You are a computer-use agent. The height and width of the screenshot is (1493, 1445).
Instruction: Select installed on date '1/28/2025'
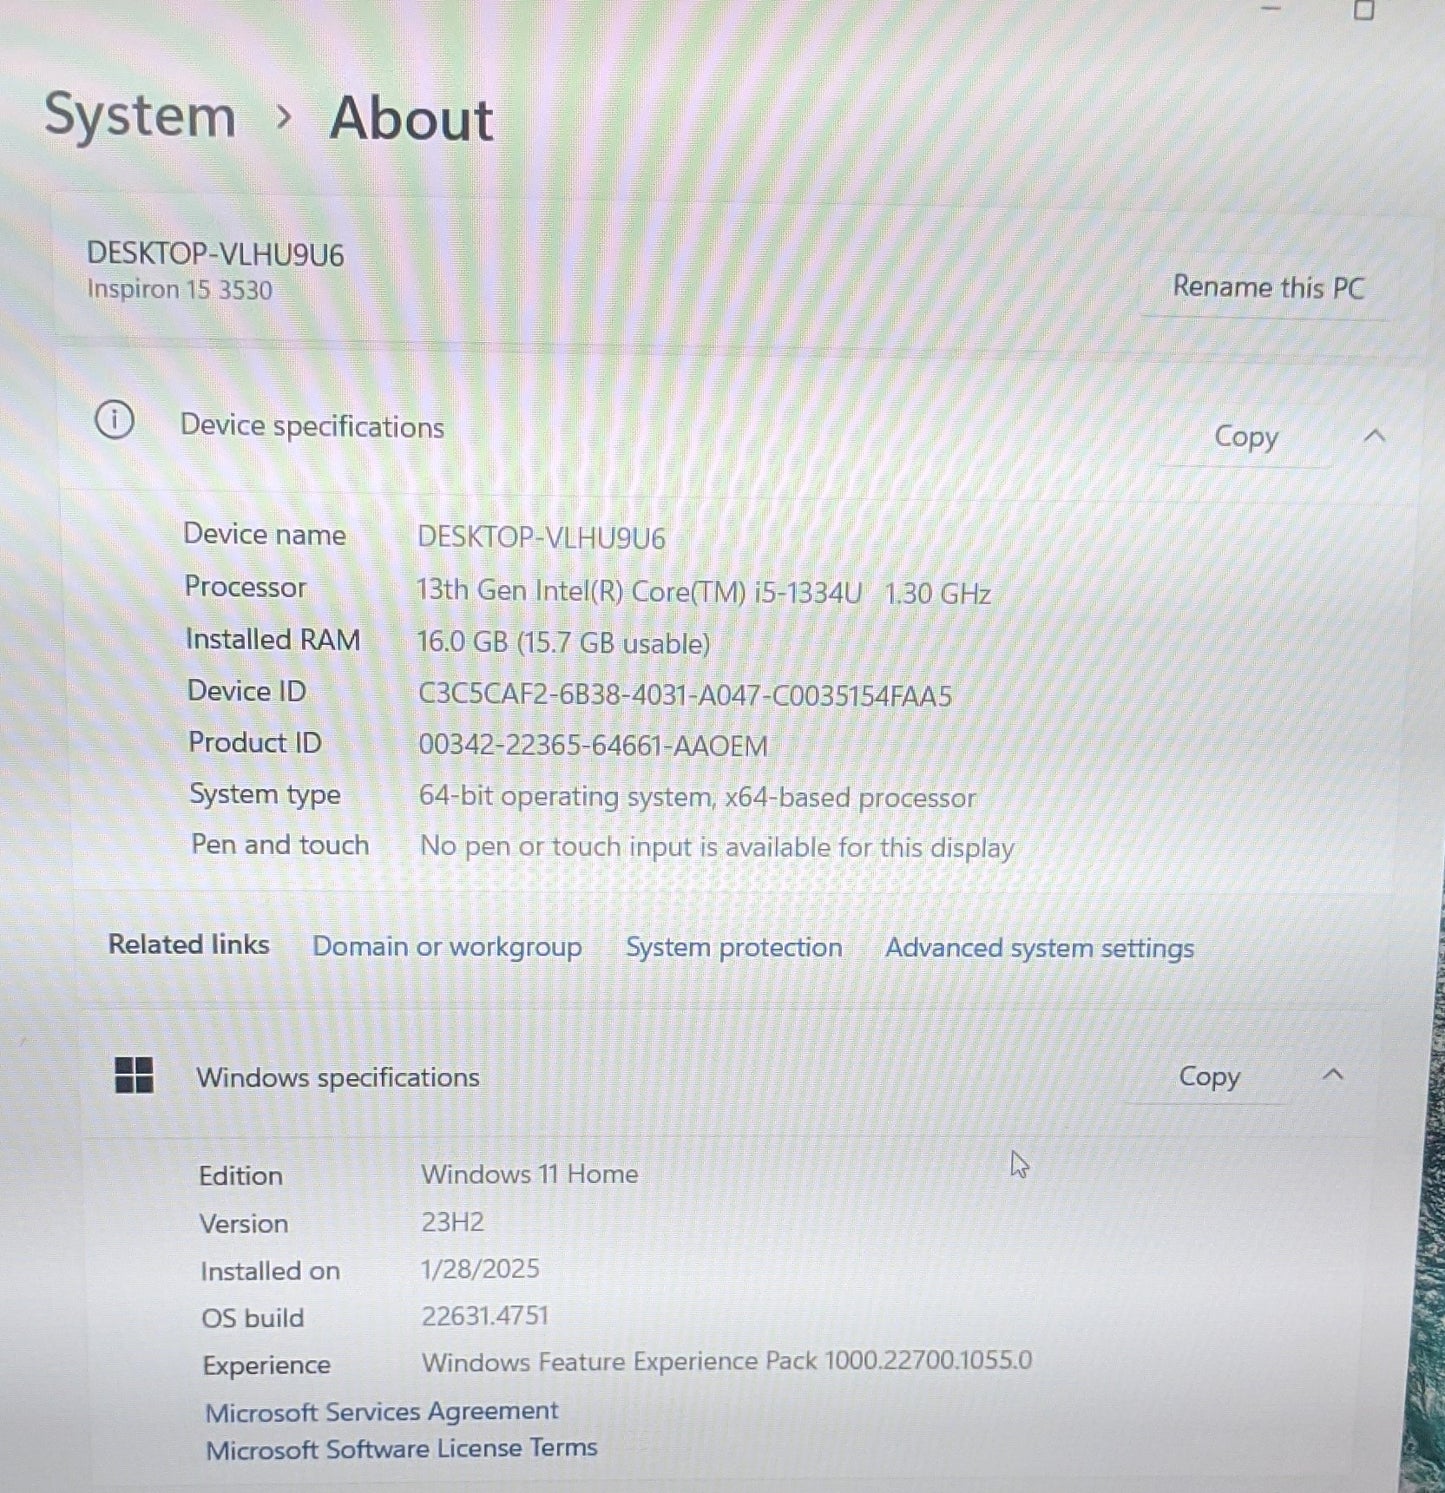(x=480, y=1269)
